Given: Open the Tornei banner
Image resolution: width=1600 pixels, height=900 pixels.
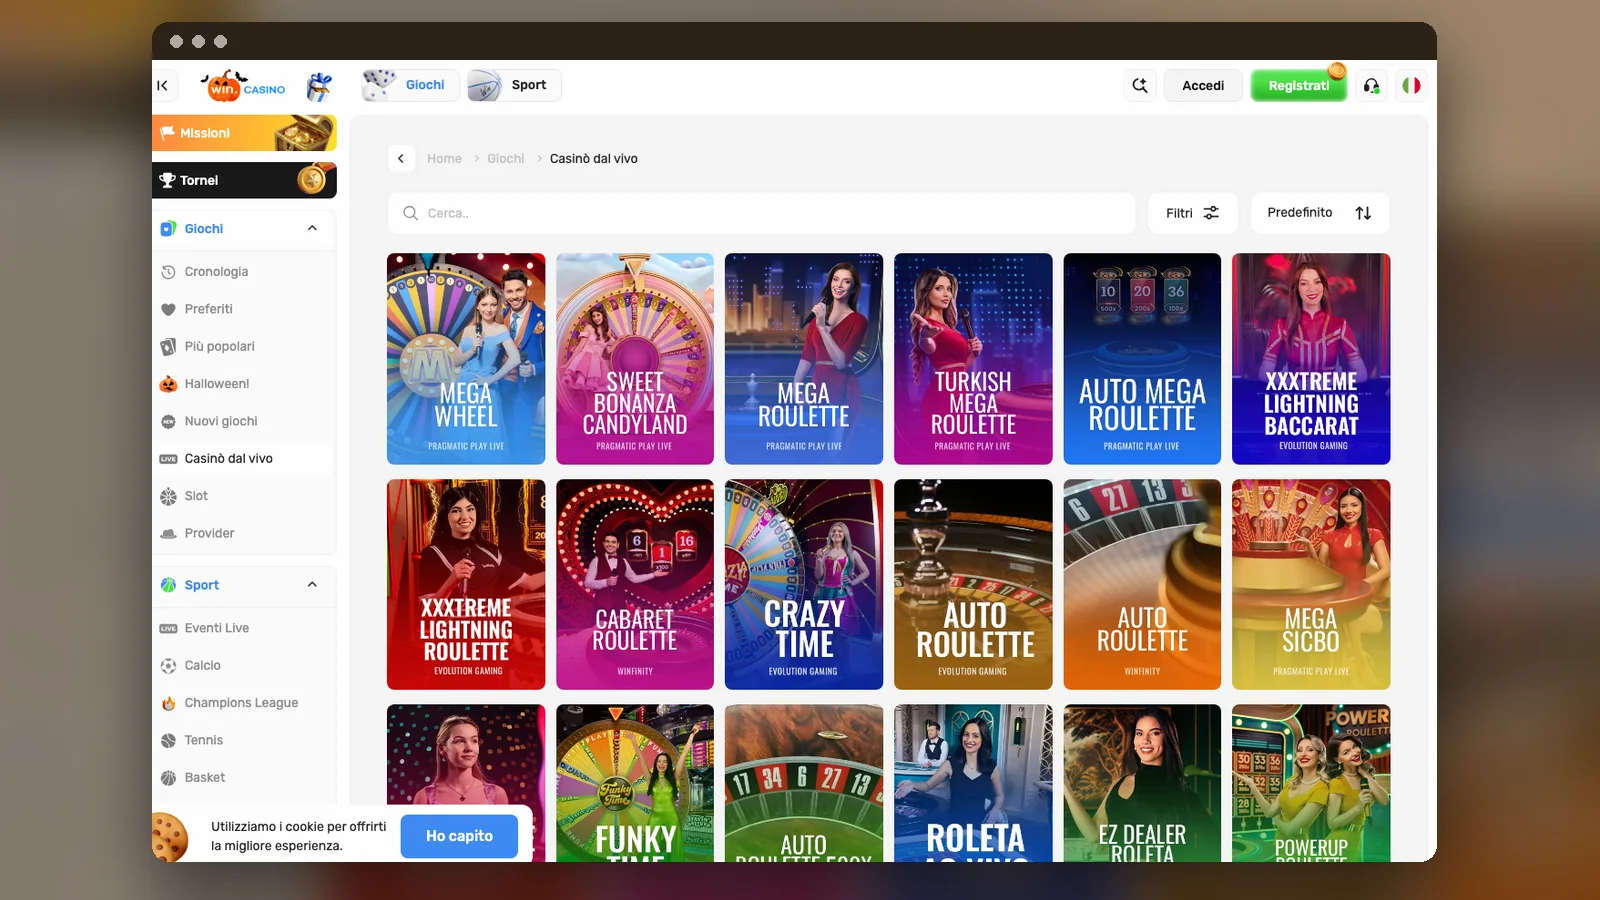Looking at the screenshot, I should coord(244,180).
